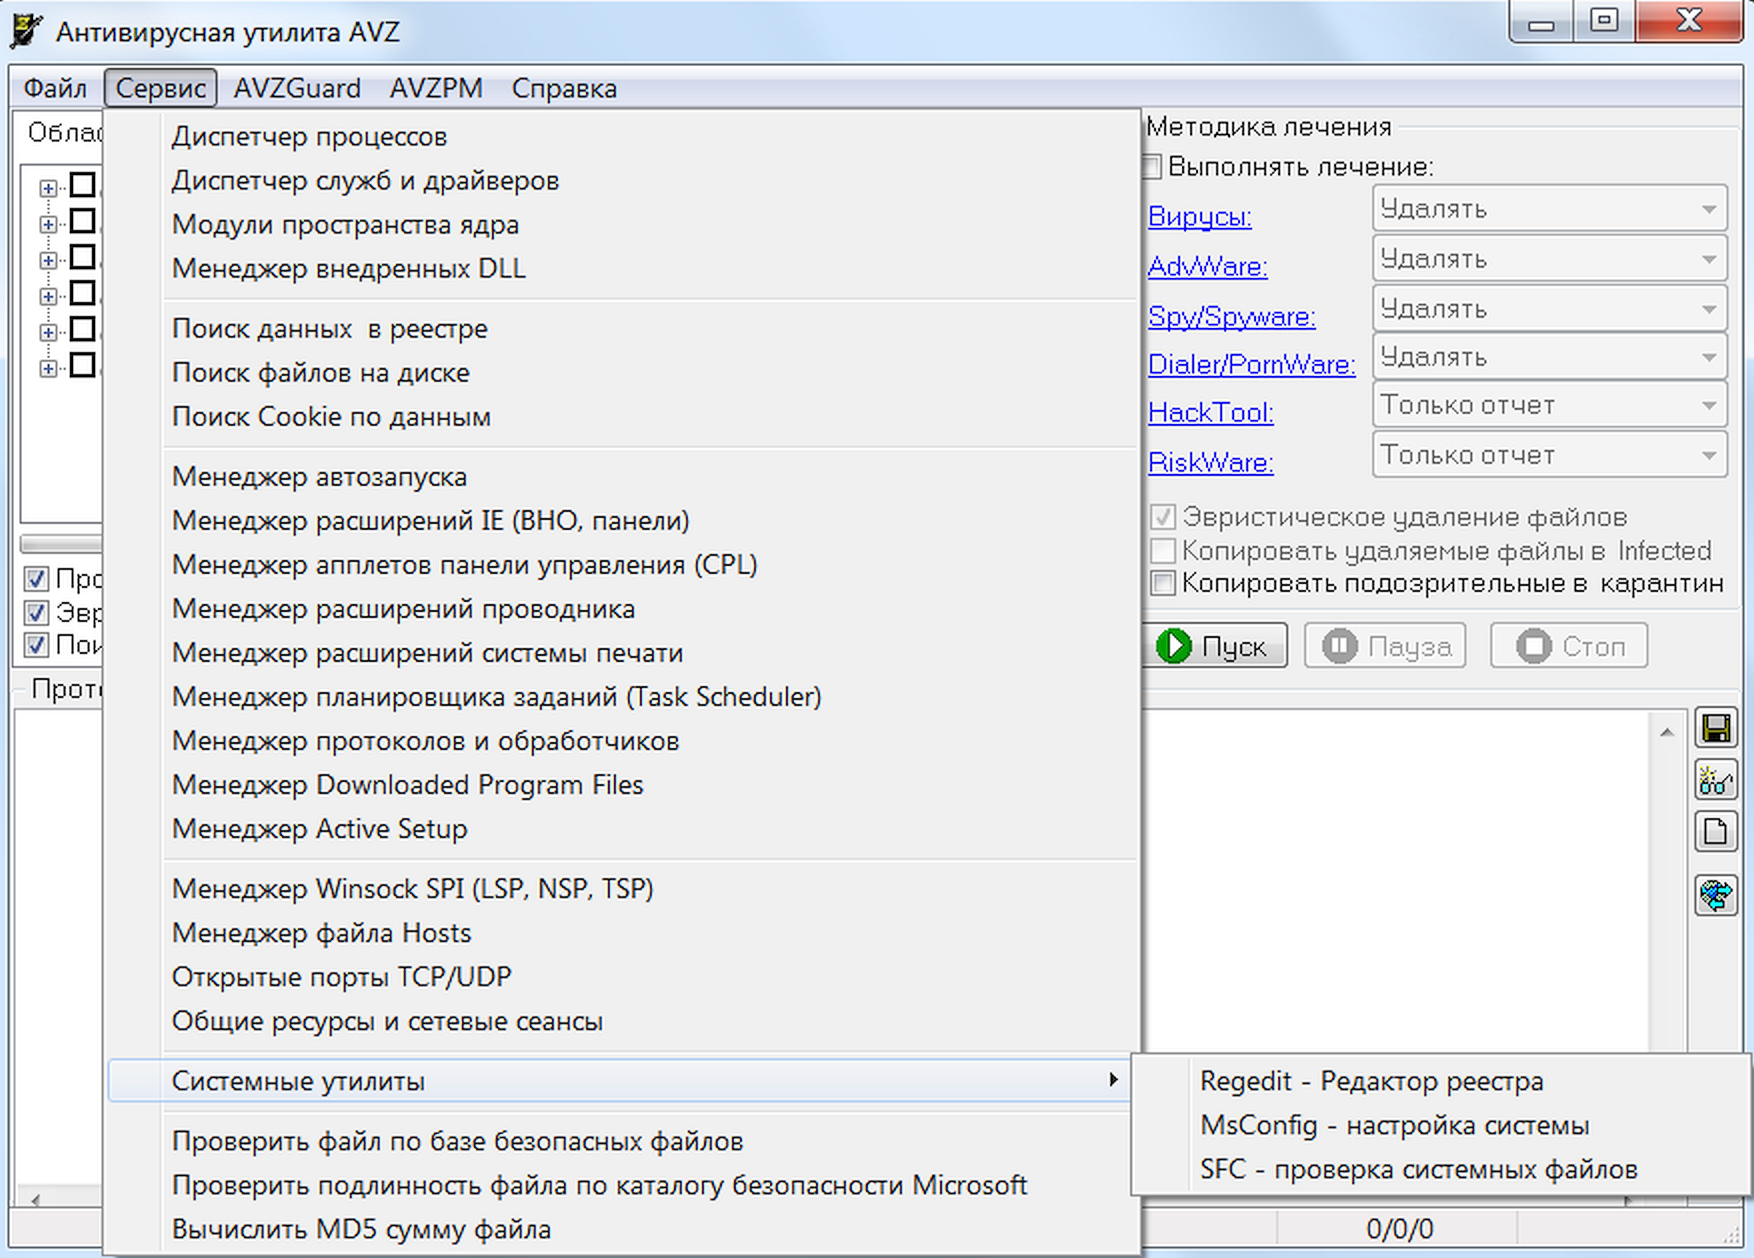Select Проверить файл по базе безопасных файлов
The height and width of the screenshot is (1258, 1754).
click(x=622, y=1141)
